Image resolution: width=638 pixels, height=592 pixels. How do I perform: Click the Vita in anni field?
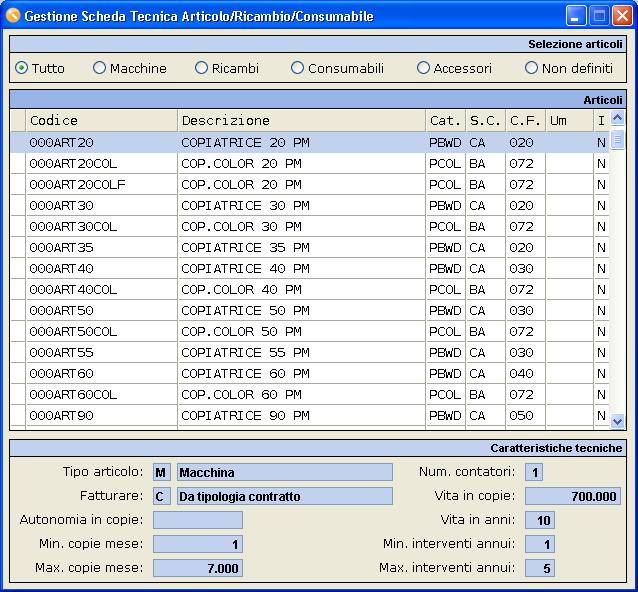click(x=540, y=520)
